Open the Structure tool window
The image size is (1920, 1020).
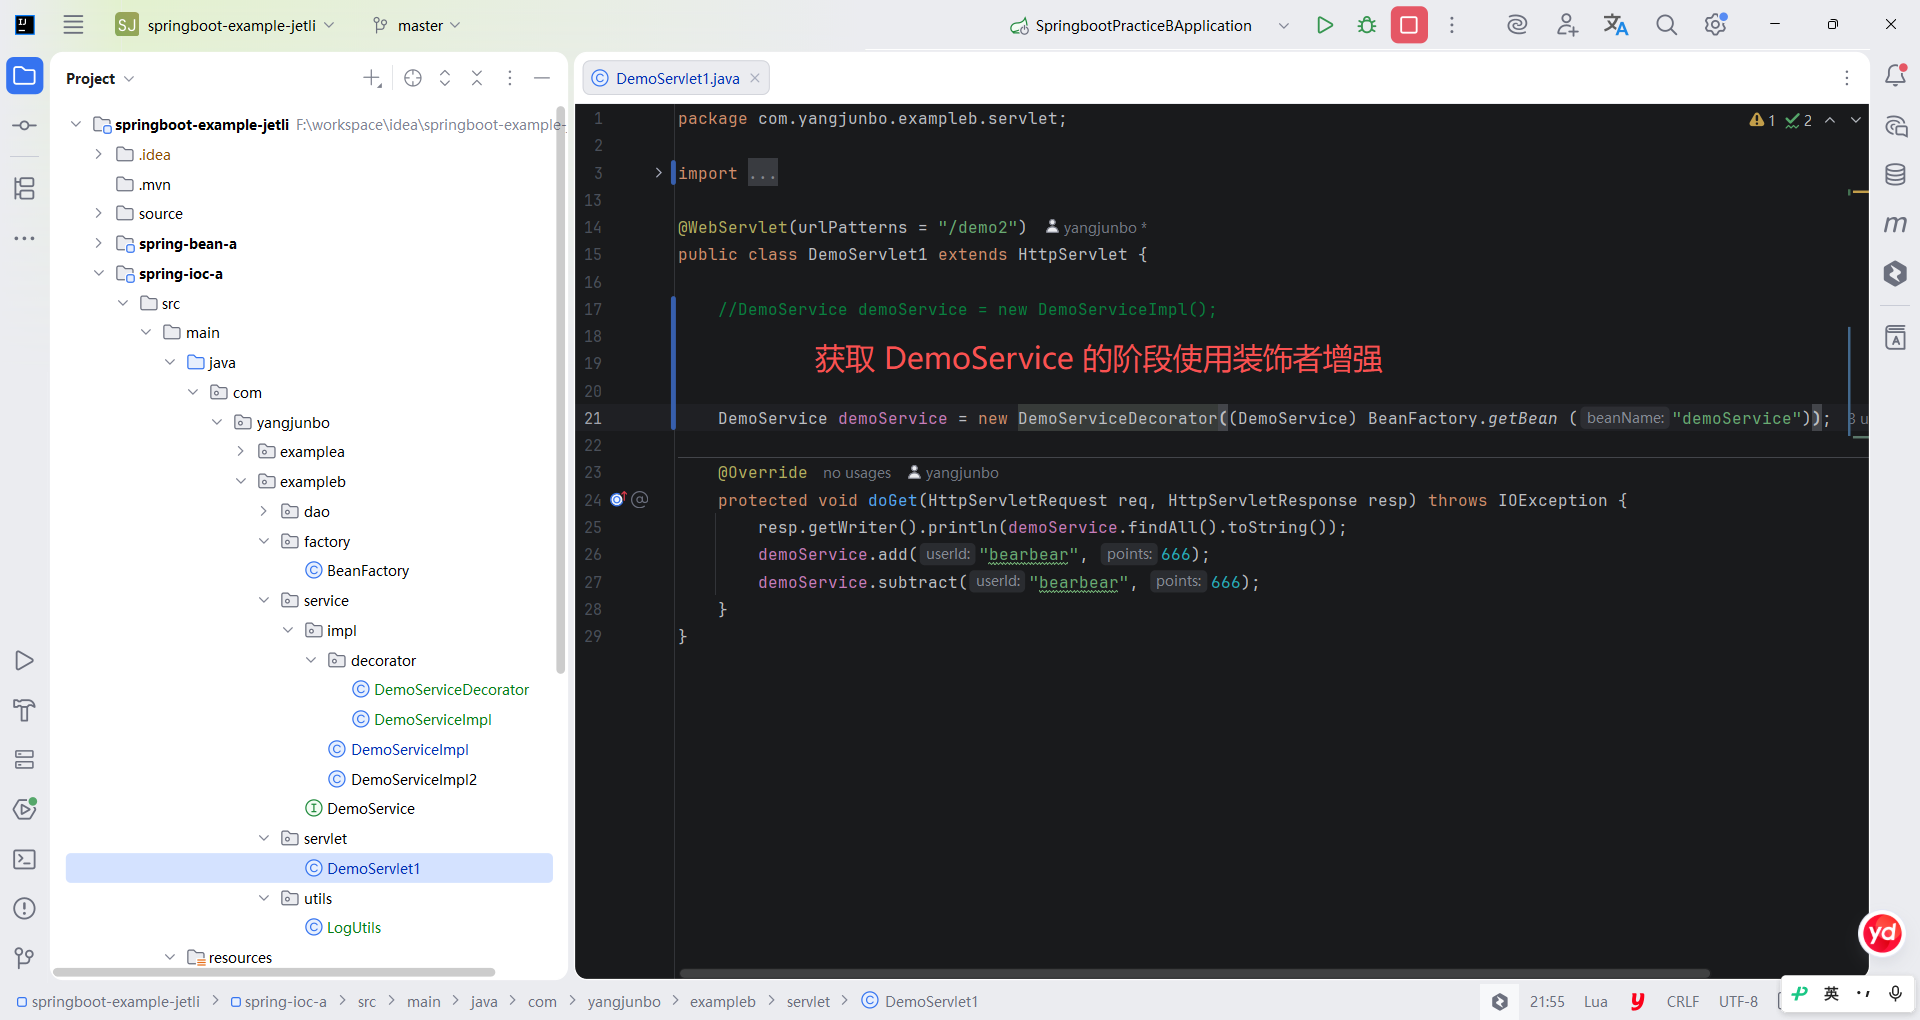click(x=25, y=188)
